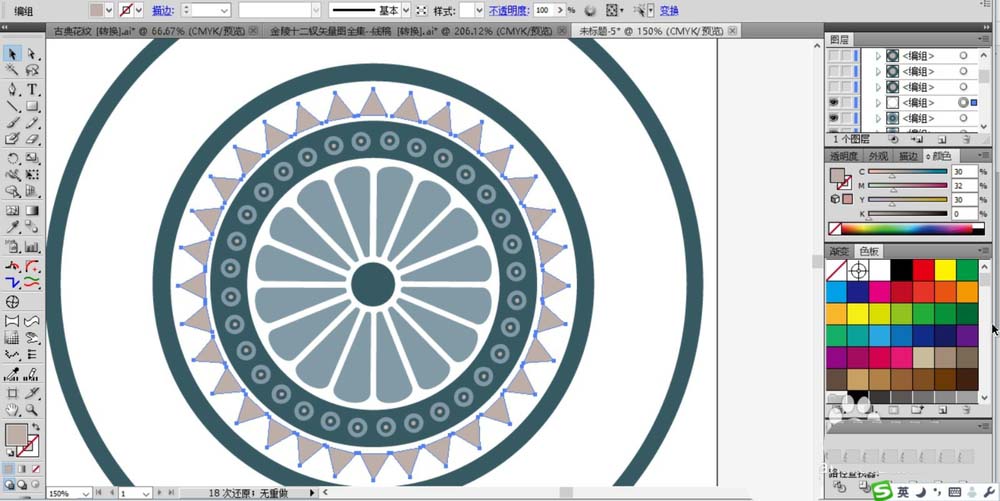The image size is (1000, 501).
Task: Click the swap fill and stroke arrow
Action: pos(36,426)
